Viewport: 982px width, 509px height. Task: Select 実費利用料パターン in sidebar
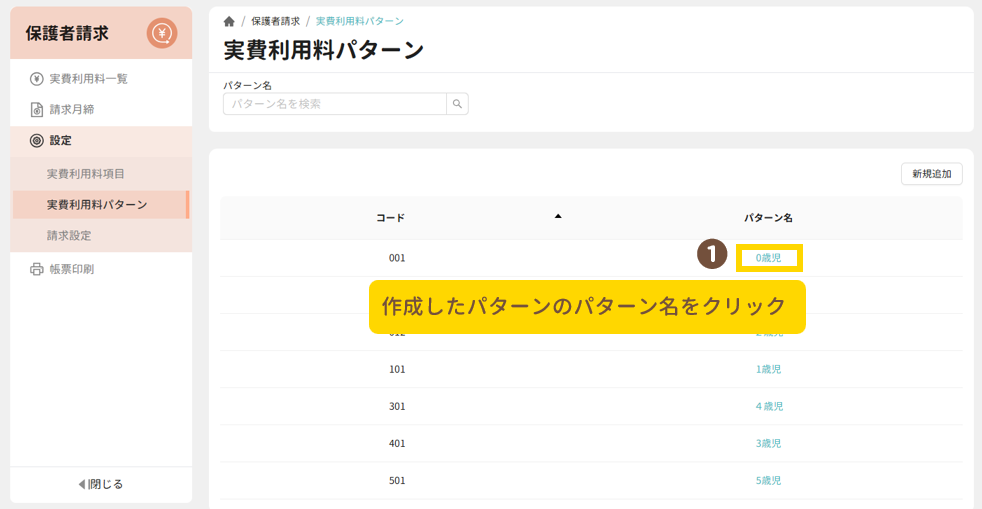point(97,205)
